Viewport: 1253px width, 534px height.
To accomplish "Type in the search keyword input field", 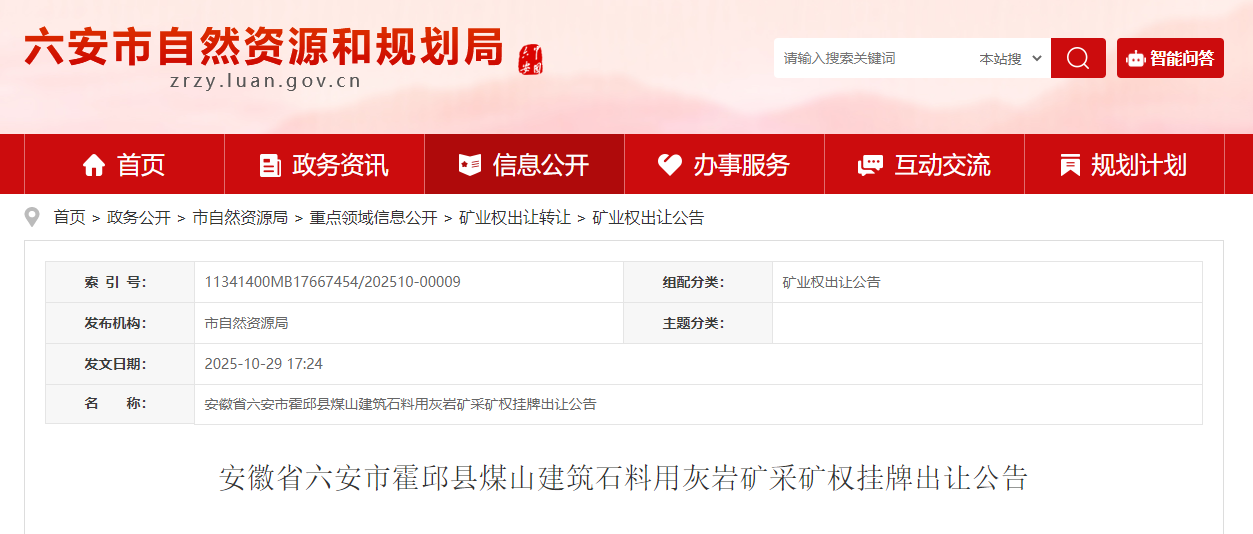I will (x=870, y=59).
